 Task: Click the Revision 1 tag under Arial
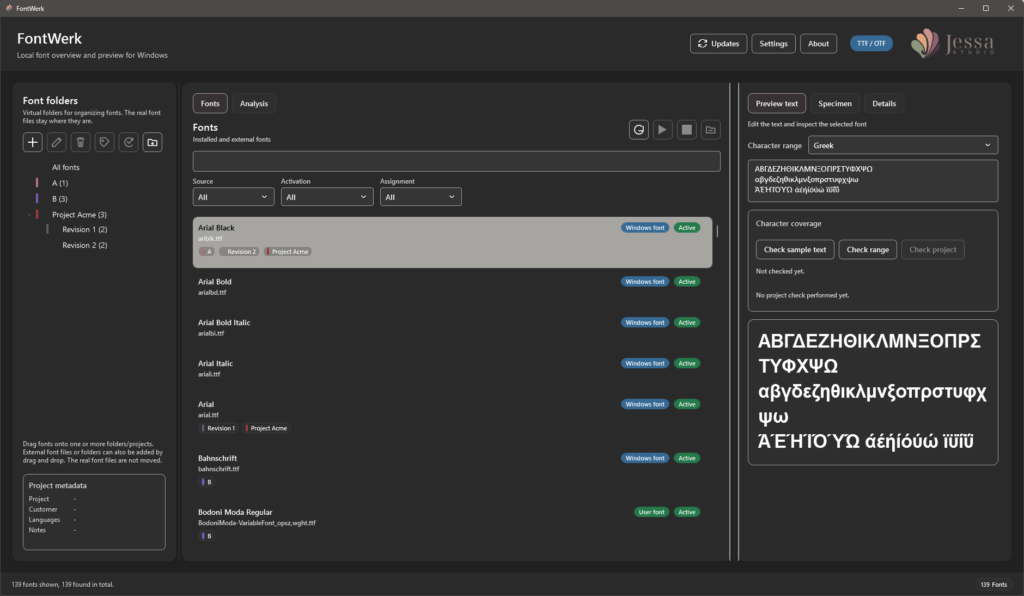[218, 428]
